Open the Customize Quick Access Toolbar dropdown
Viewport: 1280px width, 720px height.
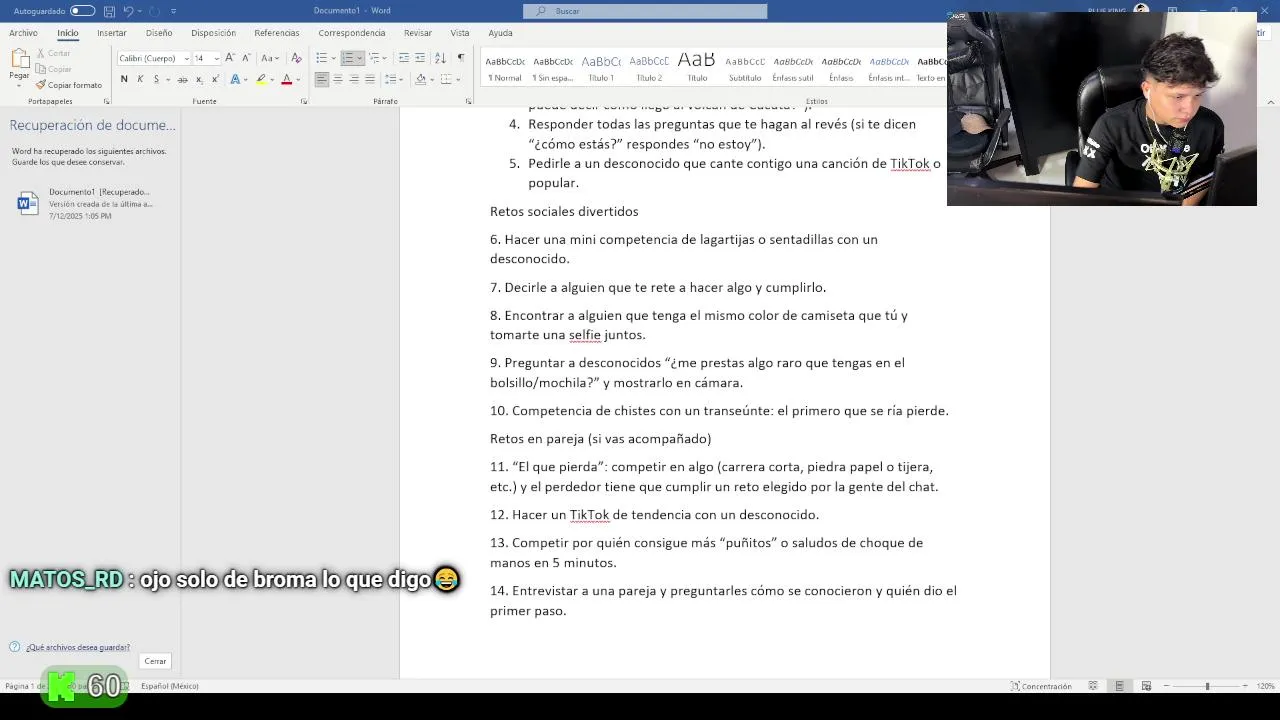click(x=173, y=11)
